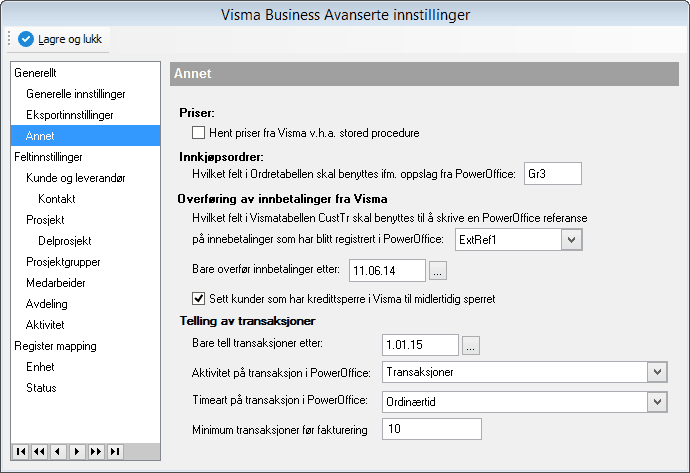690x473 pixels.
Task: Open Avdeling settings
Action: click(47, 304)
